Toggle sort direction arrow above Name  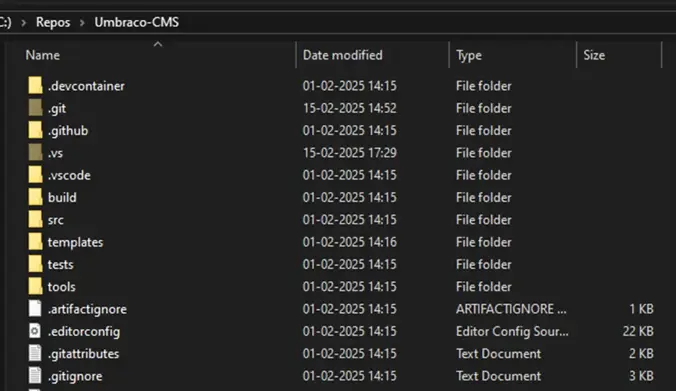click(158, 44)
